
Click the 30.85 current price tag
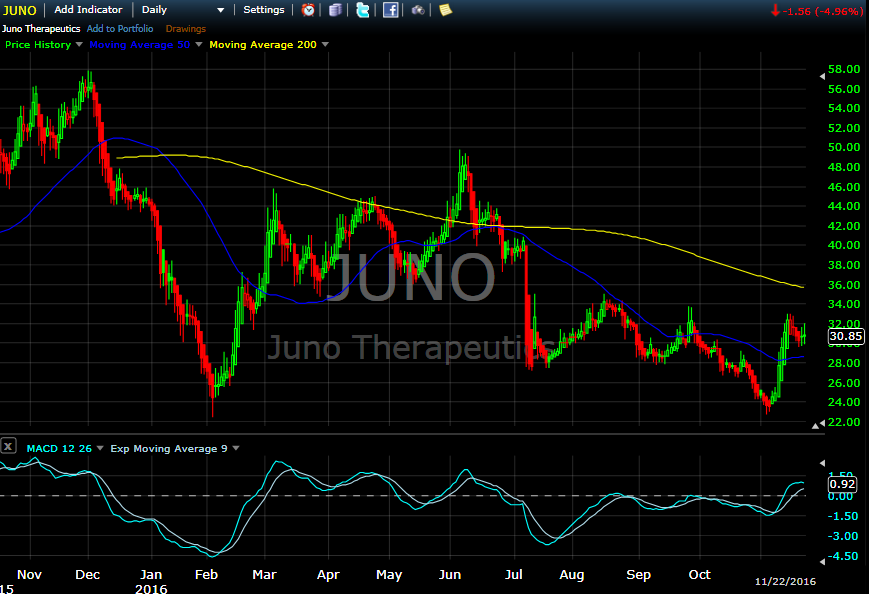click(846, 336)
